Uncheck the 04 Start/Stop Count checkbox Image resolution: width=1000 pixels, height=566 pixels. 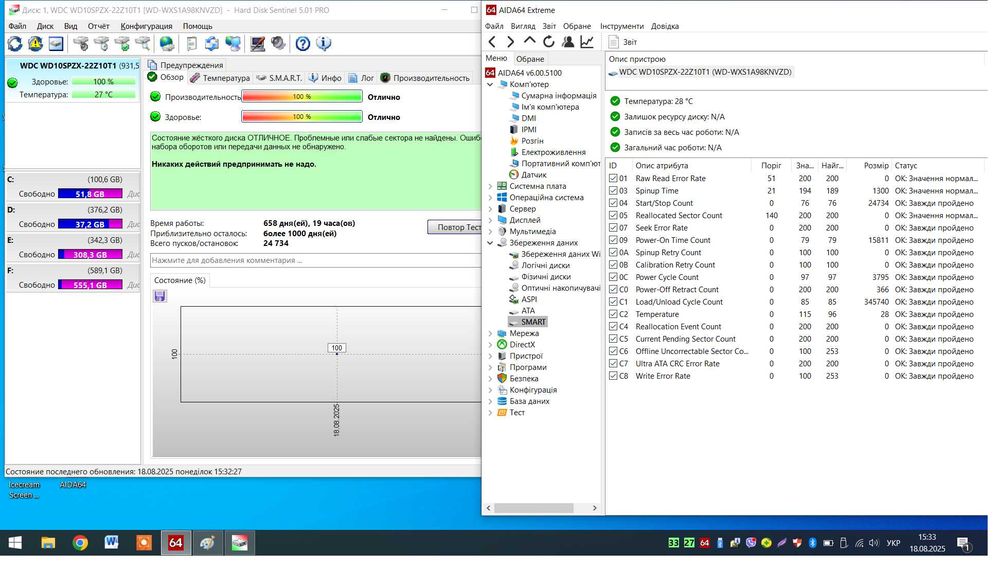[613, 203]
